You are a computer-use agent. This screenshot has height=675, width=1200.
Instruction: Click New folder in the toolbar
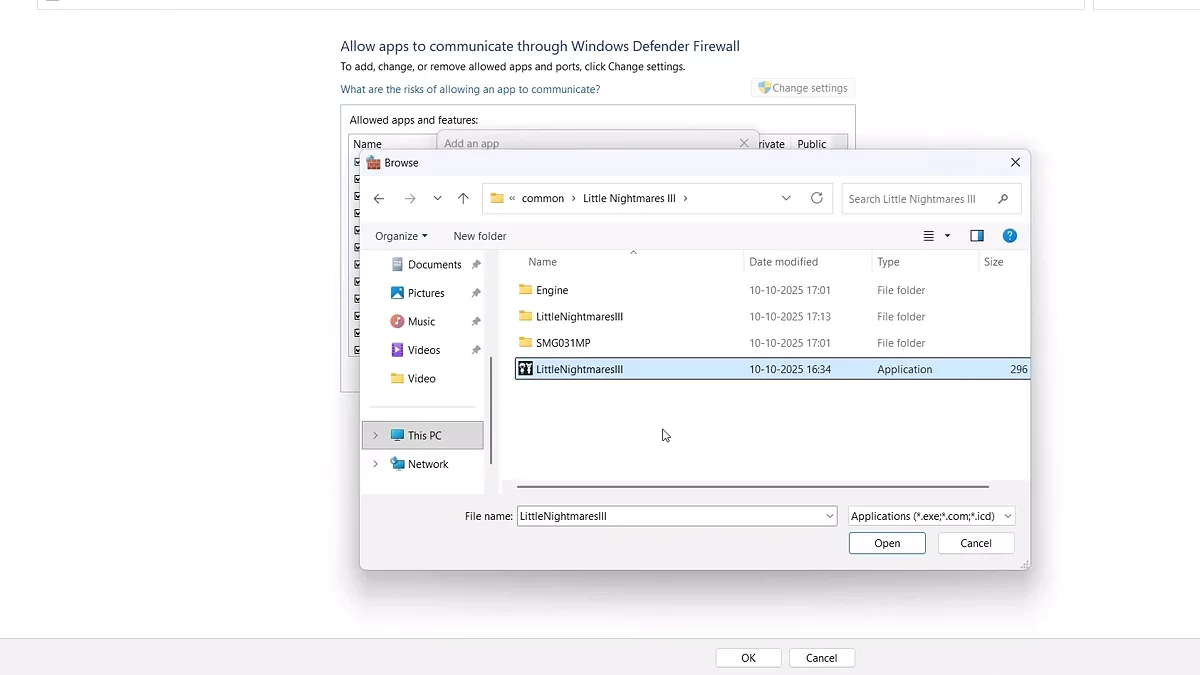coord(480,236)
